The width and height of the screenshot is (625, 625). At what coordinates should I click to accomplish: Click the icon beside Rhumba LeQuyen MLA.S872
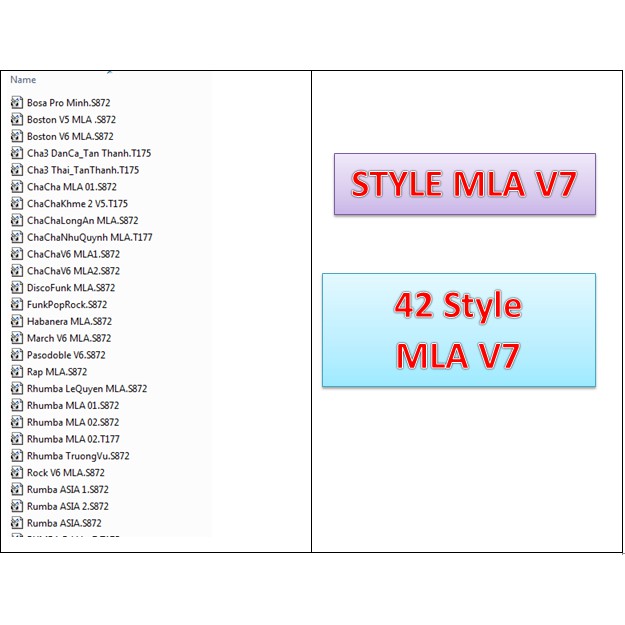point(17,388)
